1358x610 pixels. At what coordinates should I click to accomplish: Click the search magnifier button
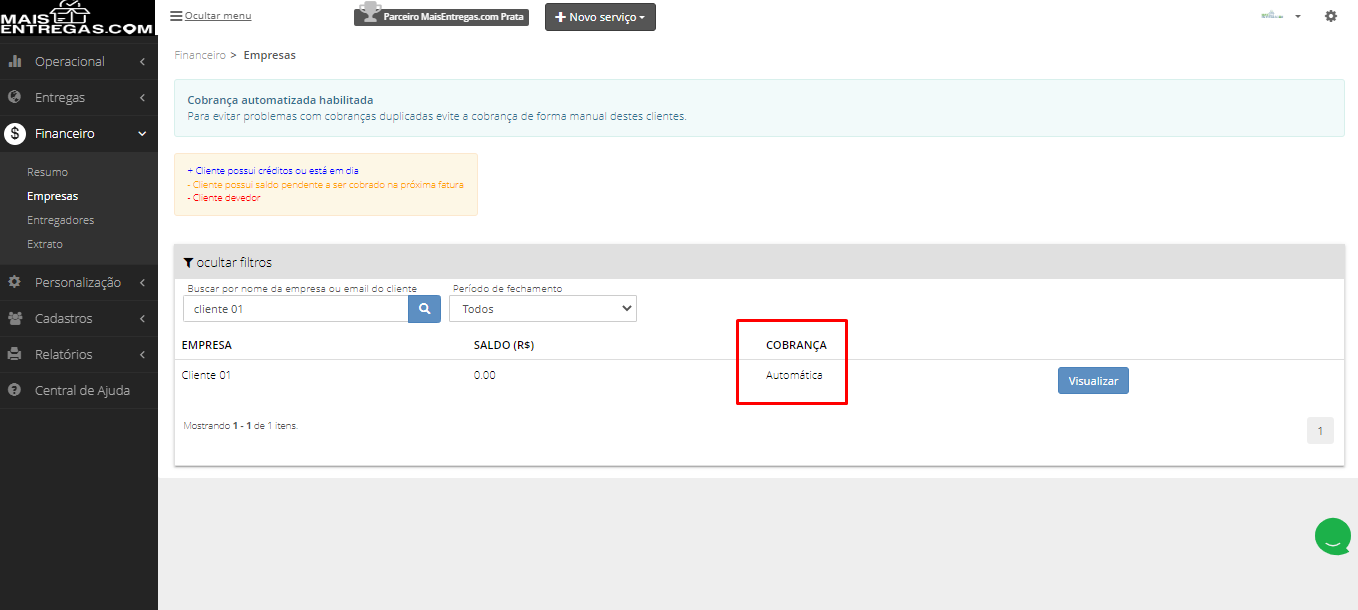tap(424, 309)
